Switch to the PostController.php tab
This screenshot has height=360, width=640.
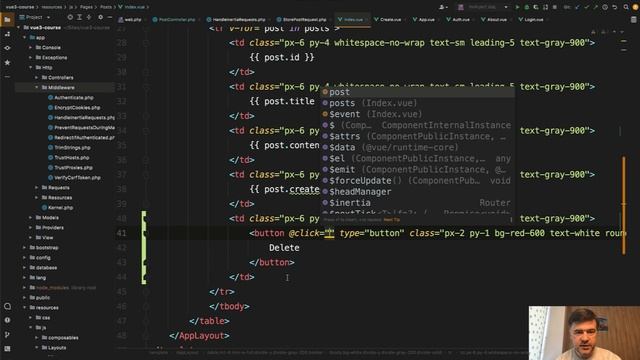174,20
